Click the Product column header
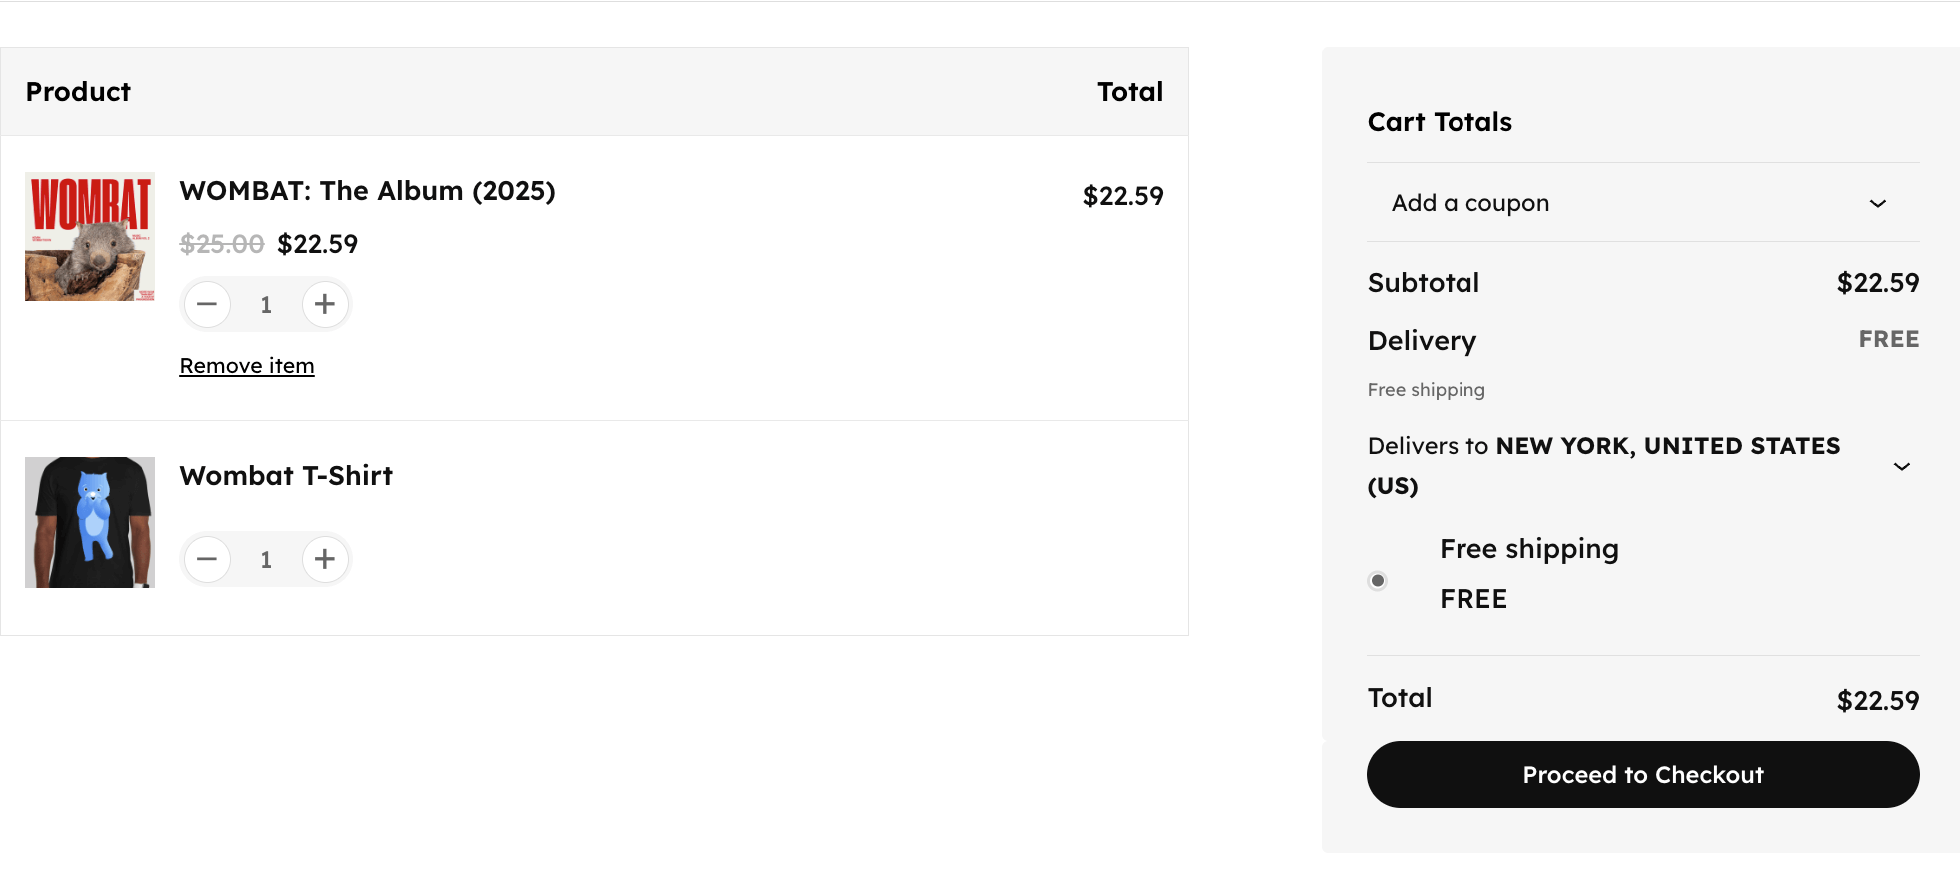Screen dimensions: 1960x889 click(78, 92)
